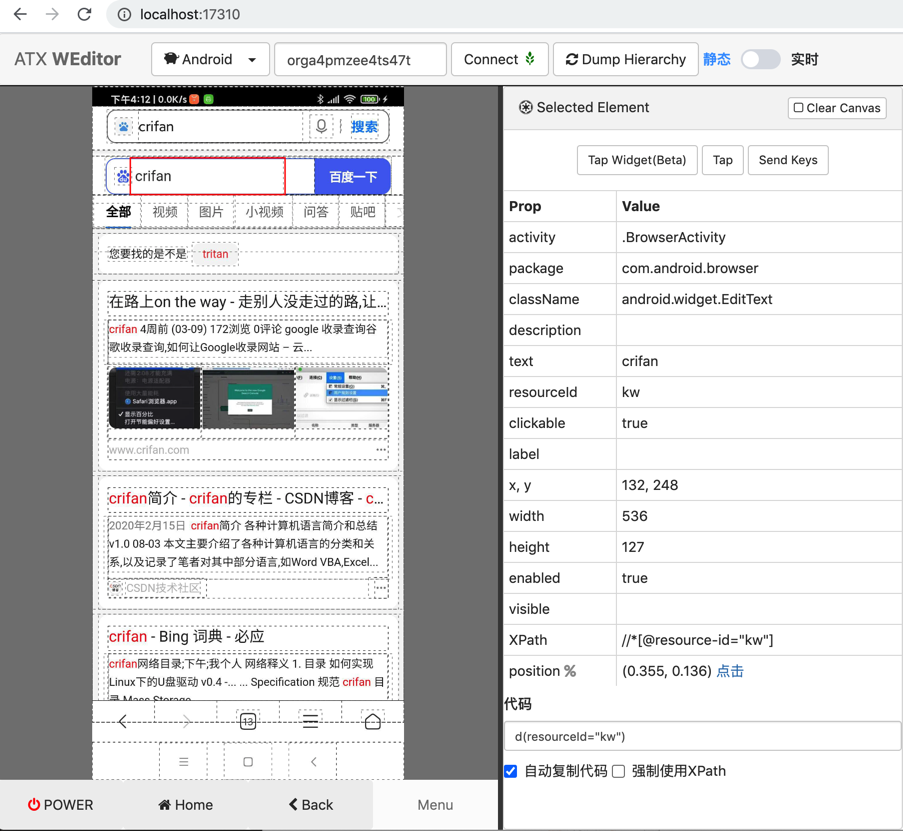Tap the Baidu paw icon beside search box

[x=122, y=176]
